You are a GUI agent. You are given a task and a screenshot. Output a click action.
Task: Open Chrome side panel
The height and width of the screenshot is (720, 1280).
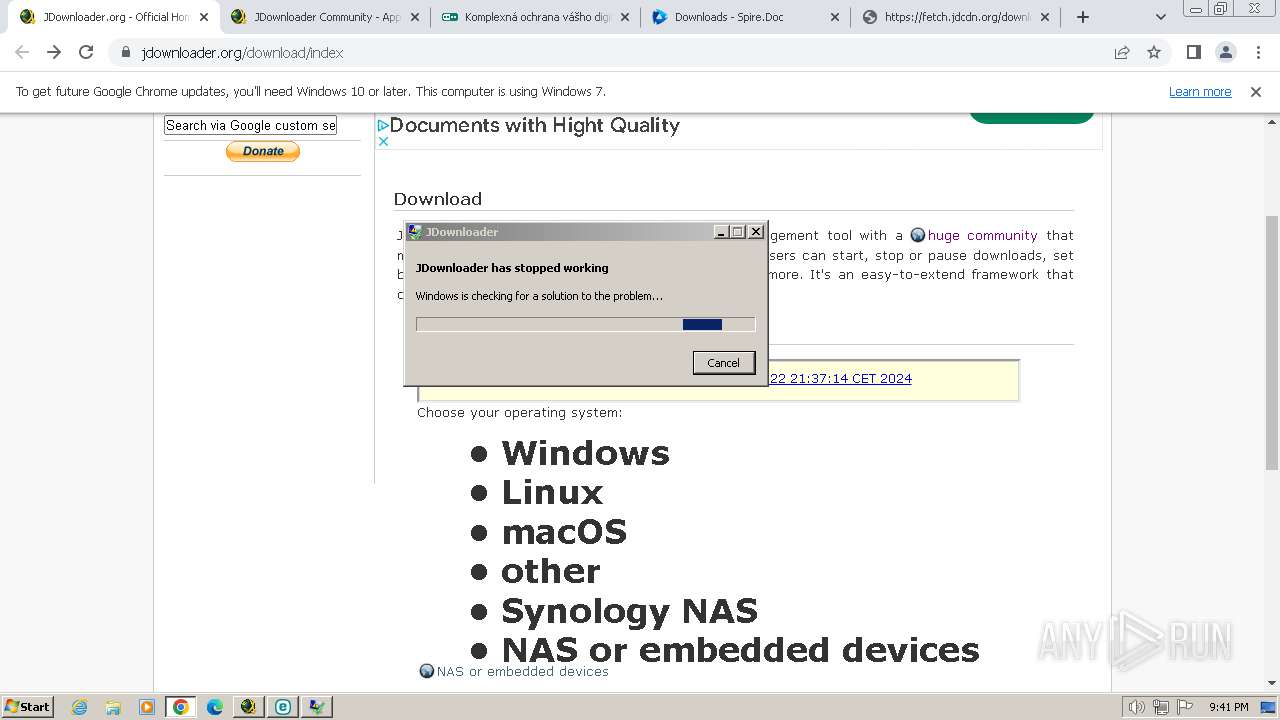[1193, 53]
